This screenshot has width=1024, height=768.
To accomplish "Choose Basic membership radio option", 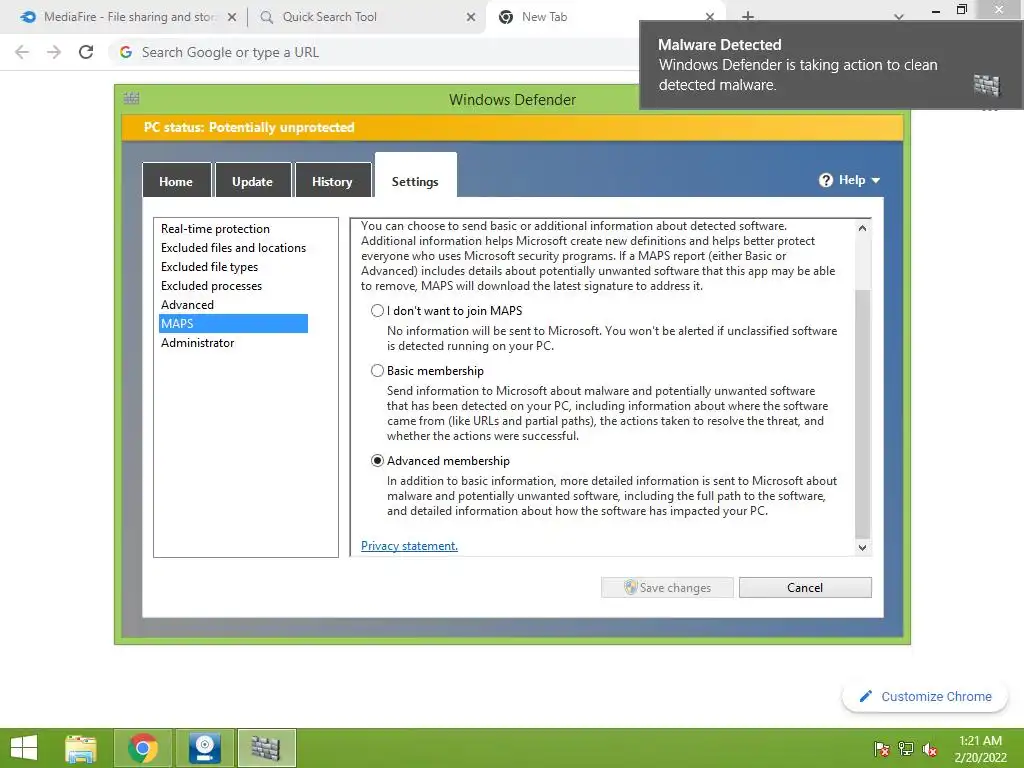I will click(377, 371).
